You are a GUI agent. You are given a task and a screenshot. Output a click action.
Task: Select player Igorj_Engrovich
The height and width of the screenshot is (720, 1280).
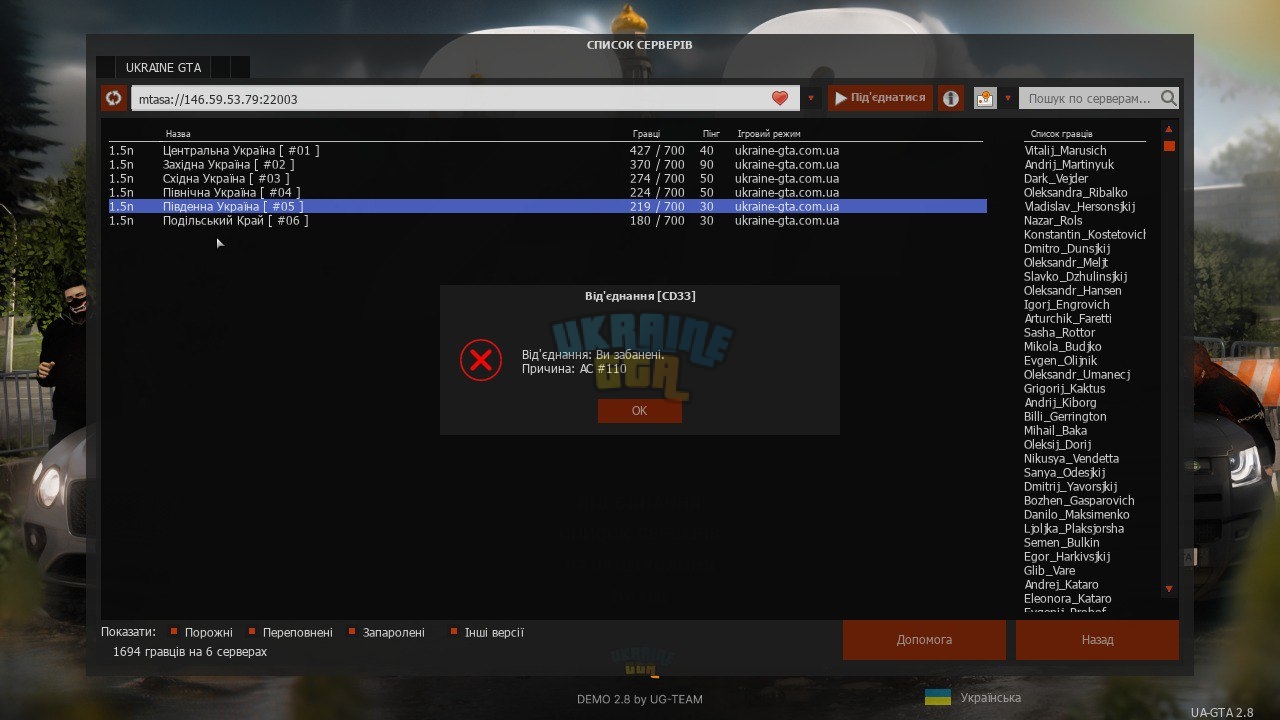click(x=1067, y=304)
